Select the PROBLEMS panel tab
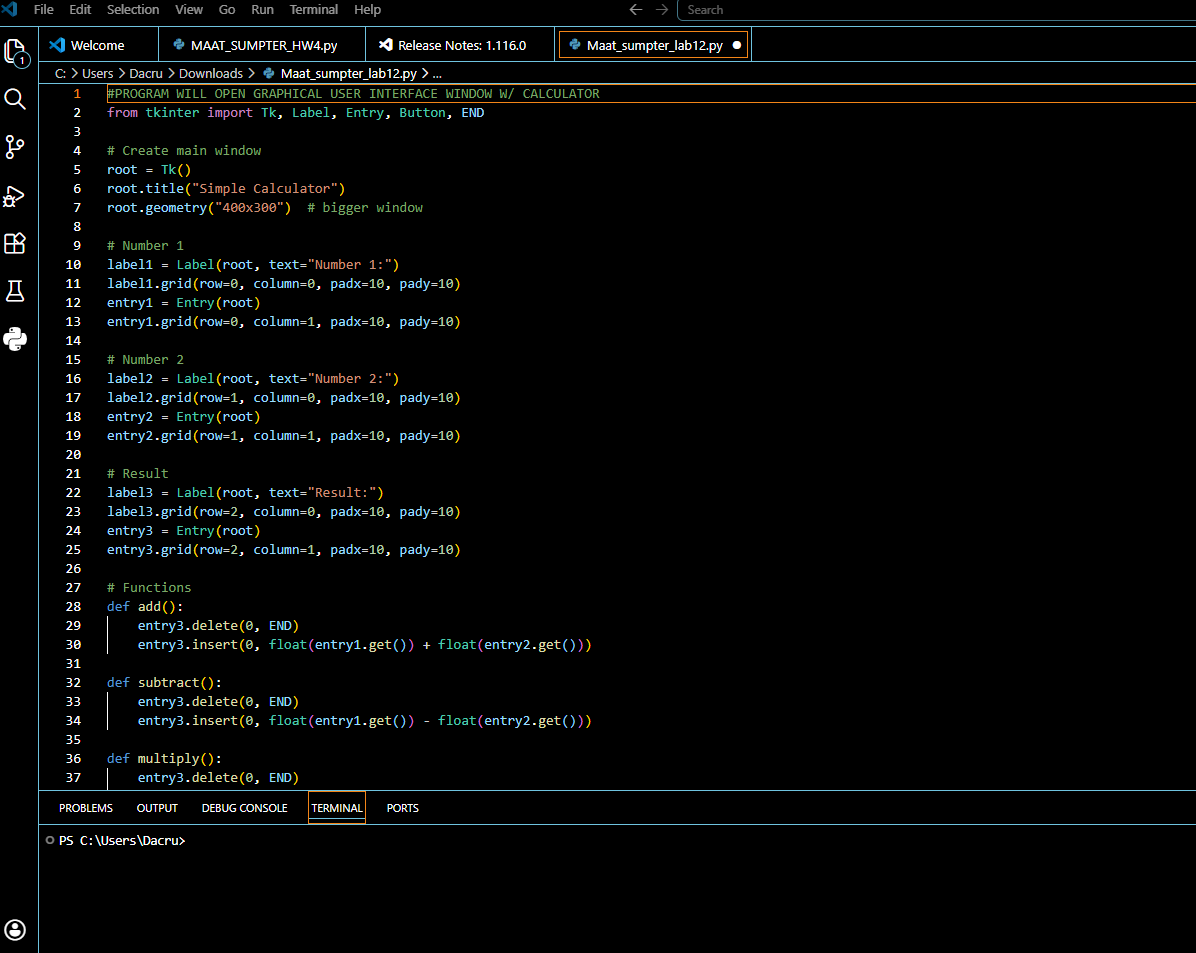The image size is (1196, 953). pos(86,808)
